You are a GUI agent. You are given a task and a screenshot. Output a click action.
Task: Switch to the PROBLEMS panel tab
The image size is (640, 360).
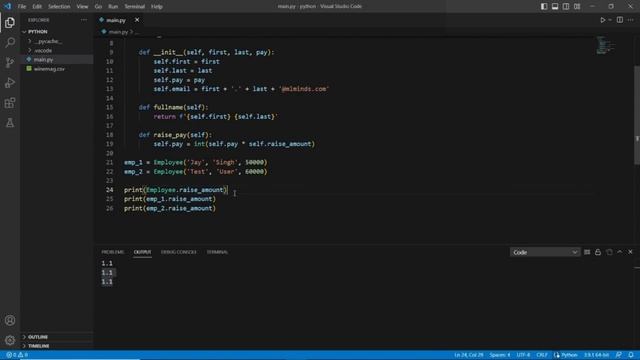click(113, 252)
